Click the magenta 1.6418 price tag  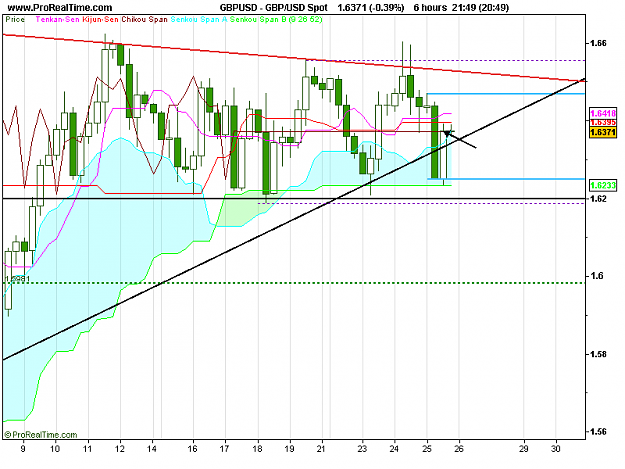(603, 114)
